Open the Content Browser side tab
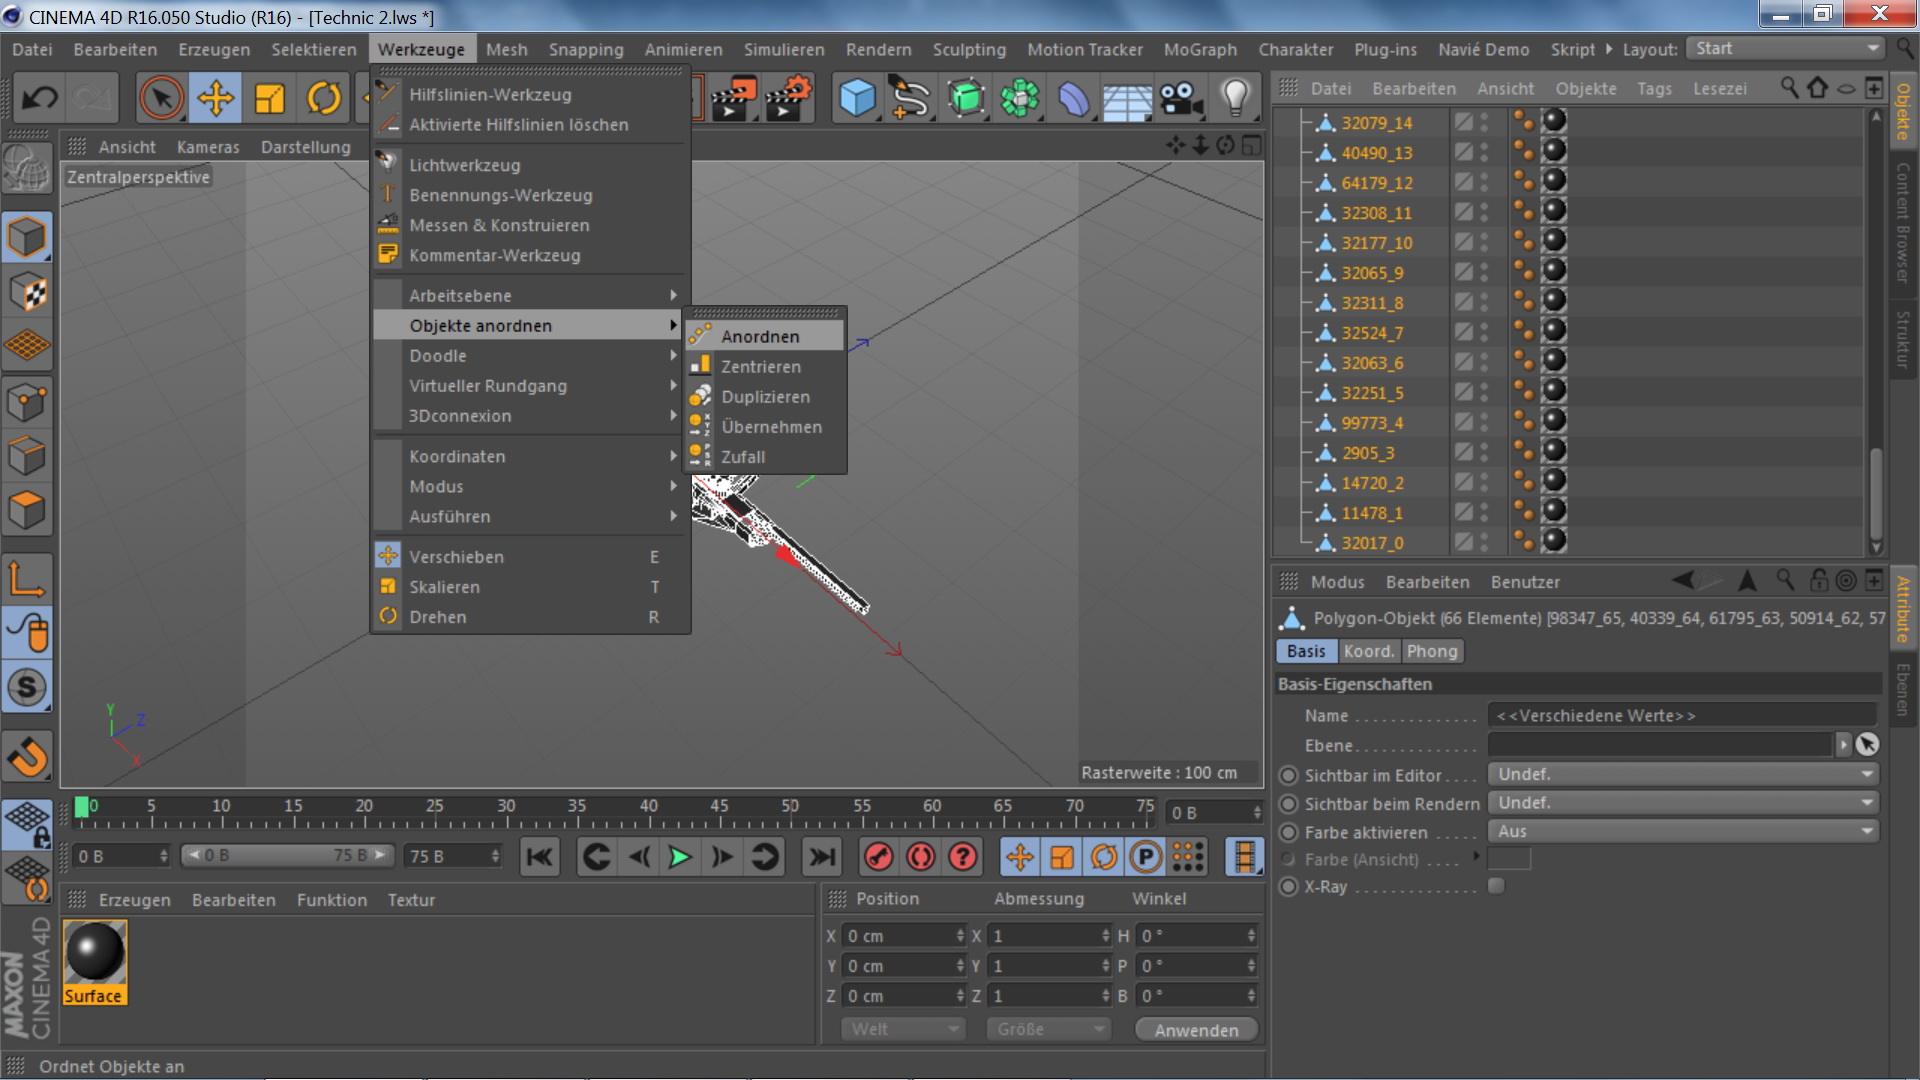The image size is (1920, 1080). pyautogui.click(x=1903, y=222)
